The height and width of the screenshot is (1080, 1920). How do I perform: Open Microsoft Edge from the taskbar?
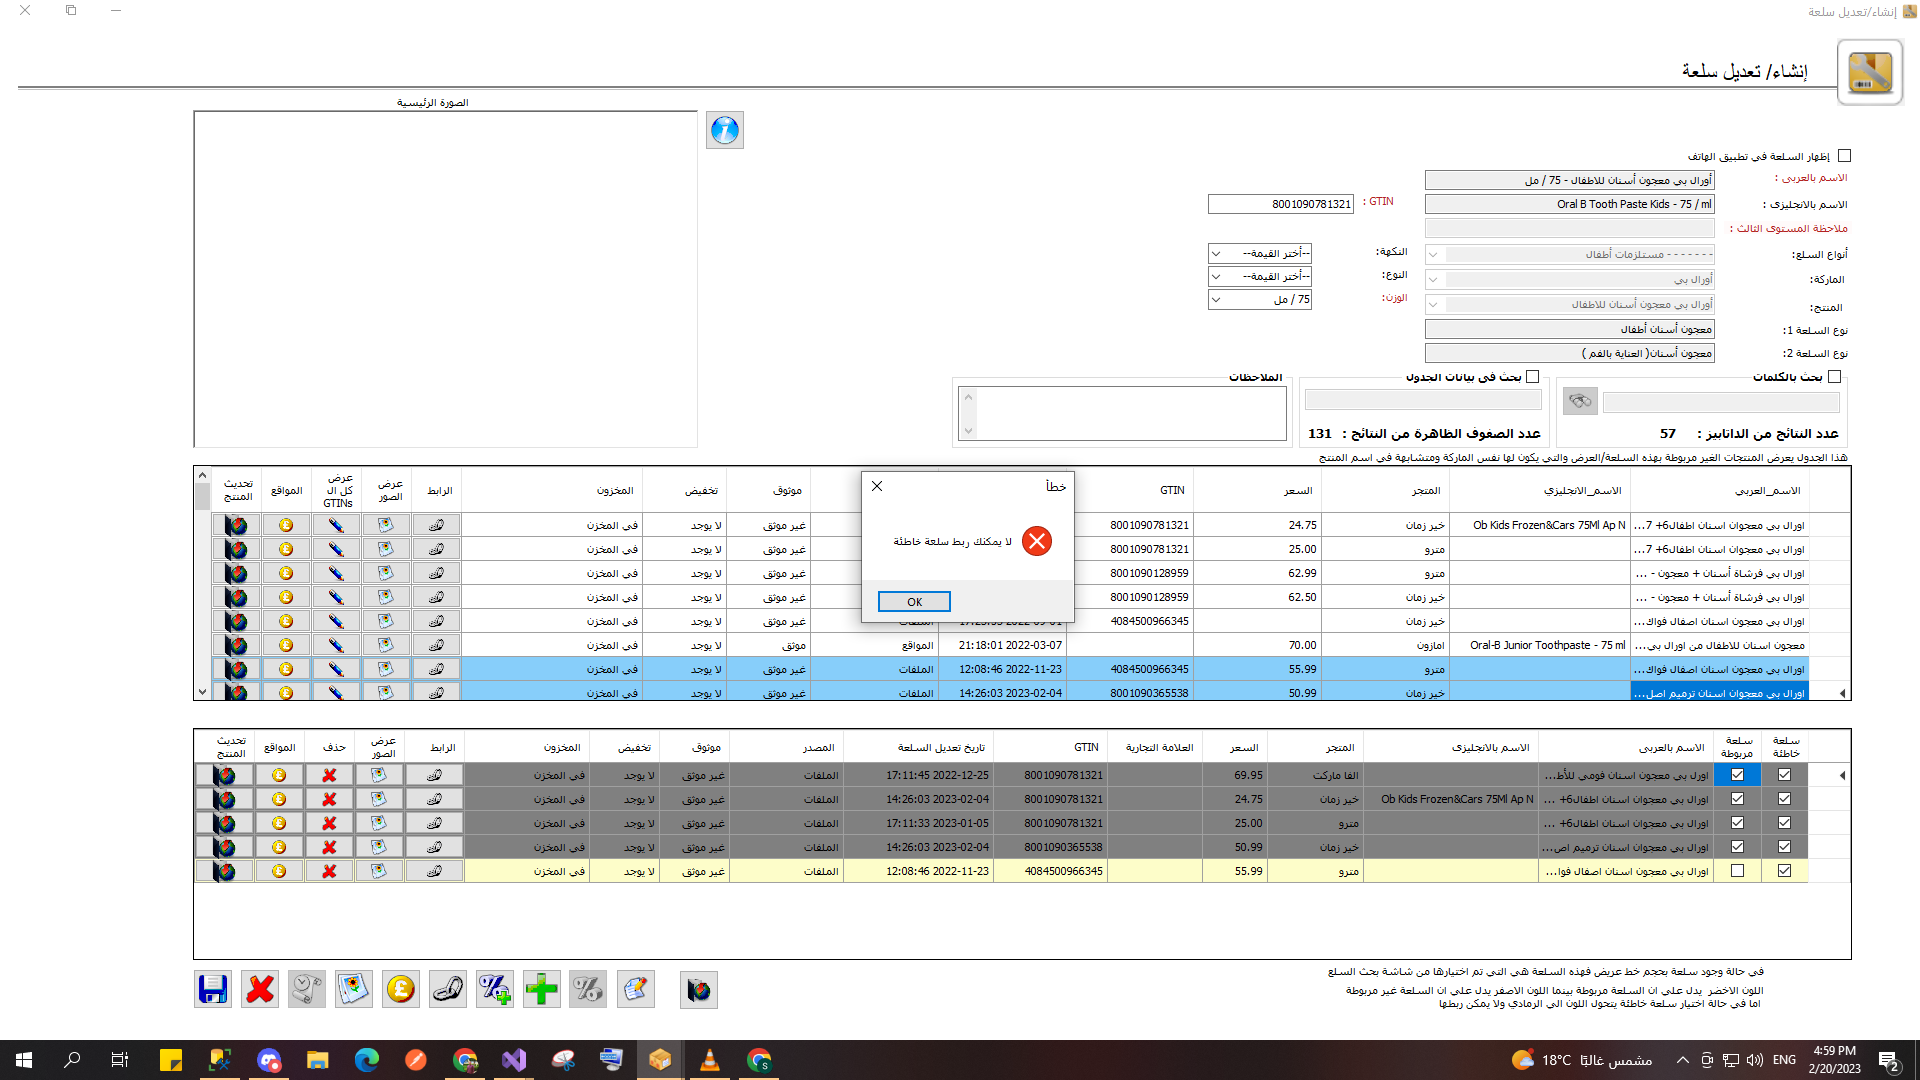click(x=367, y=1060)
